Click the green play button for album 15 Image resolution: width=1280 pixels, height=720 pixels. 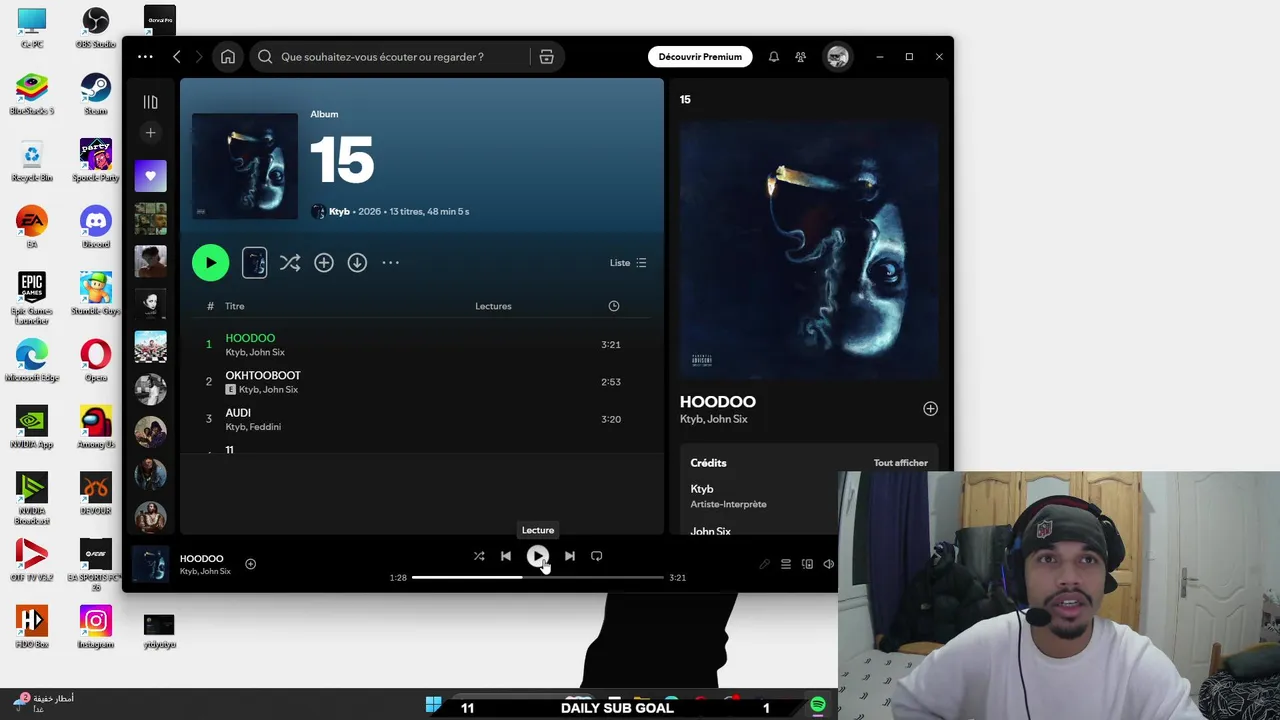(210, 263)
